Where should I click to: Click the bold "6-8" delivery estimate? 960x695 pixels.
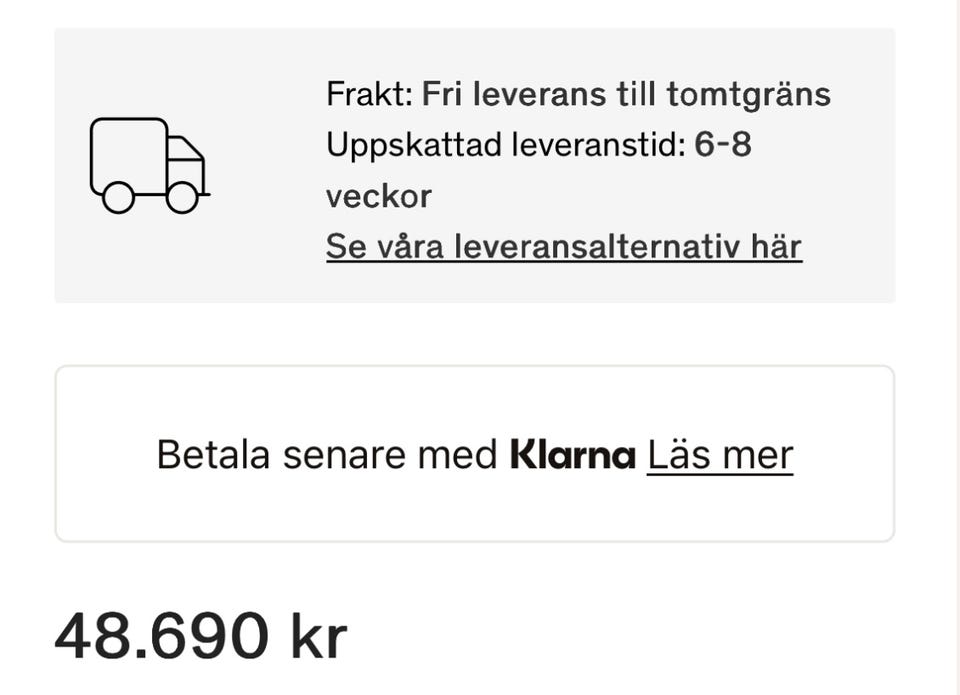coord(722,146)
